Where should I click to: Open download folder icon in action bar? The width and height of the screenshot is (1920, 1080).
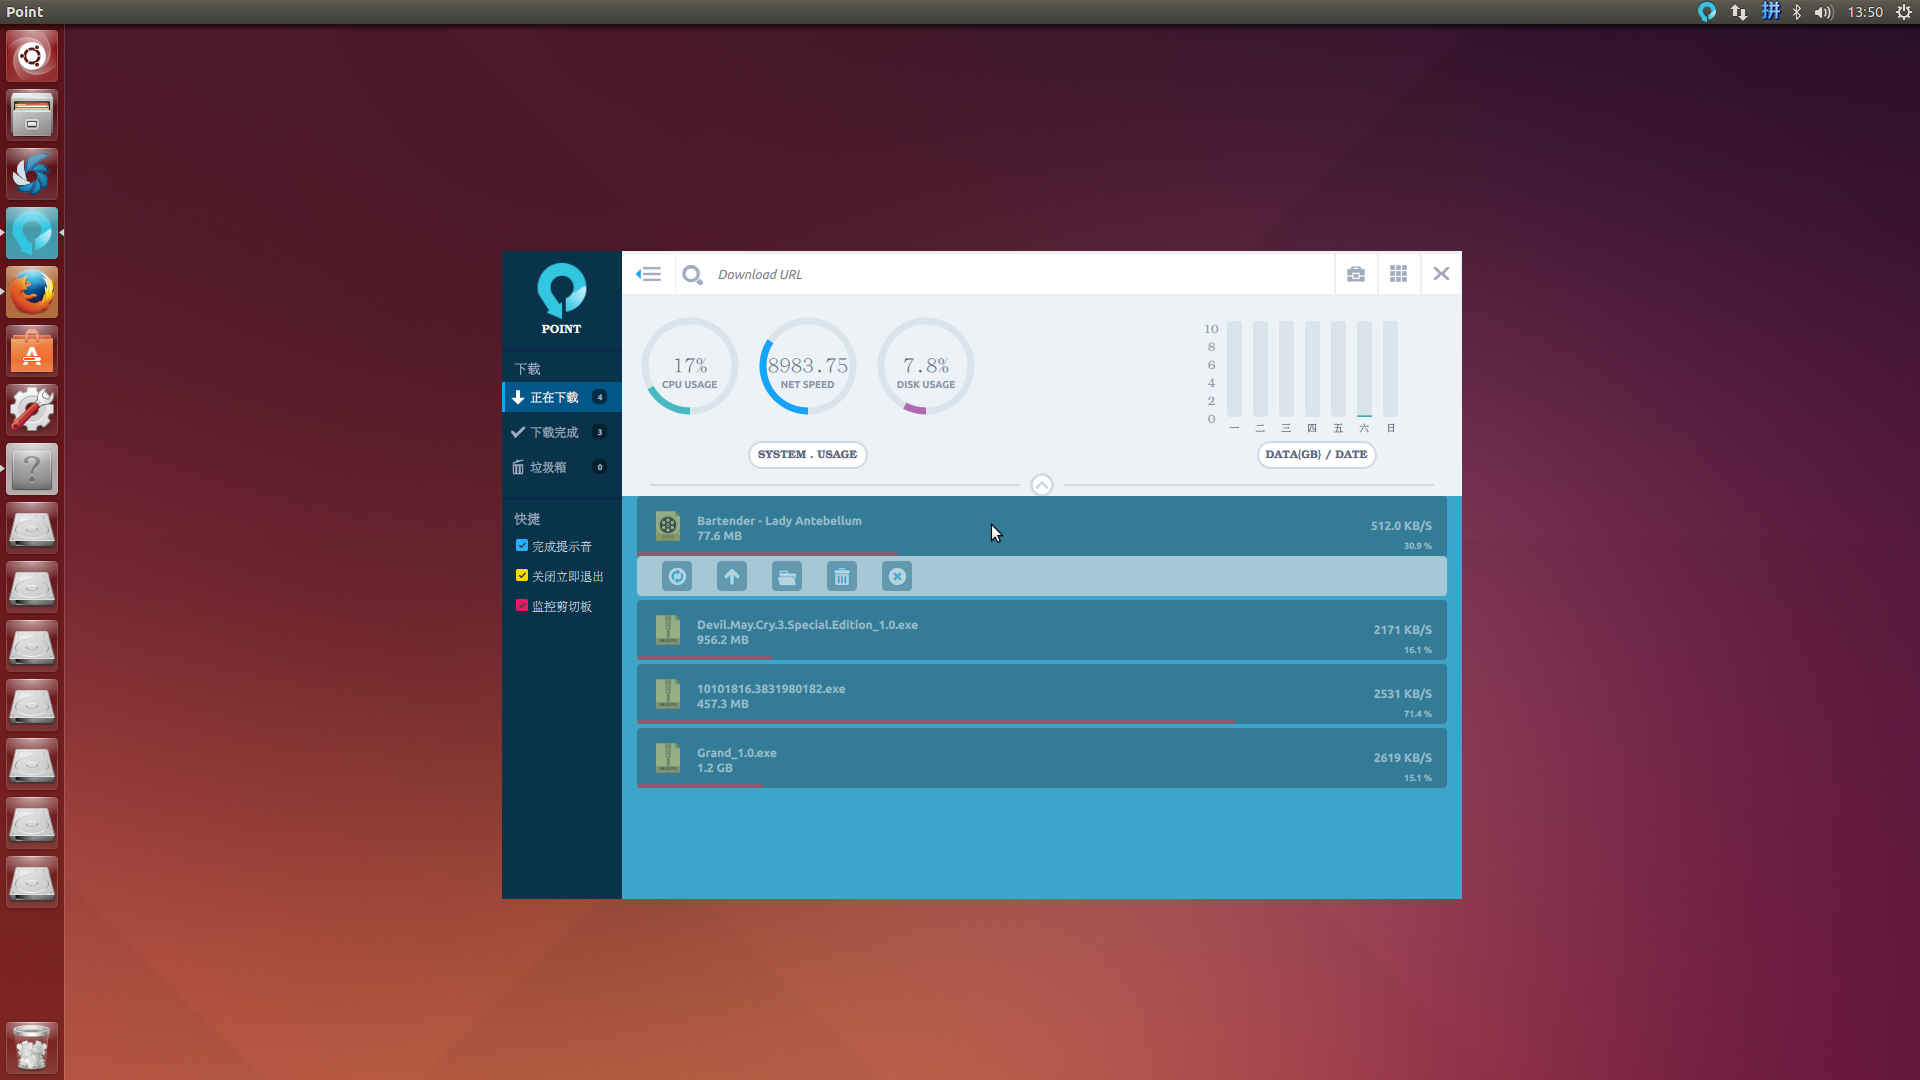click(787, 576)
